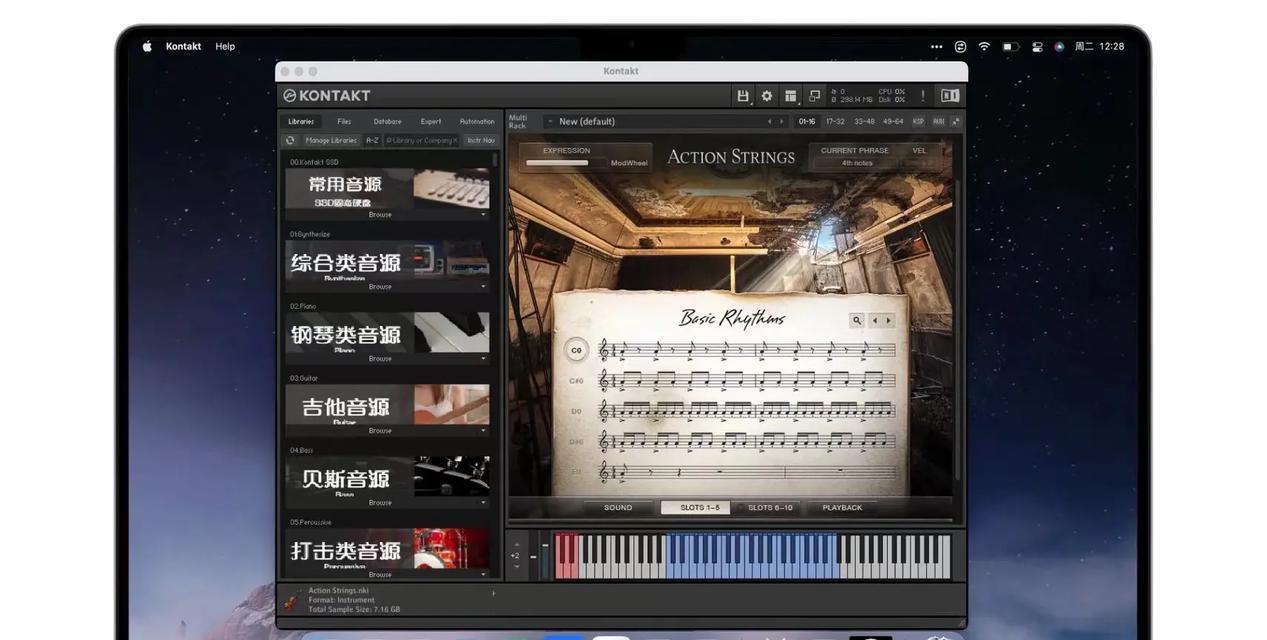Click next multi arrow next to New (default)
The width and height of the screenshot is (1267, 640).
(x=782, y=121)
